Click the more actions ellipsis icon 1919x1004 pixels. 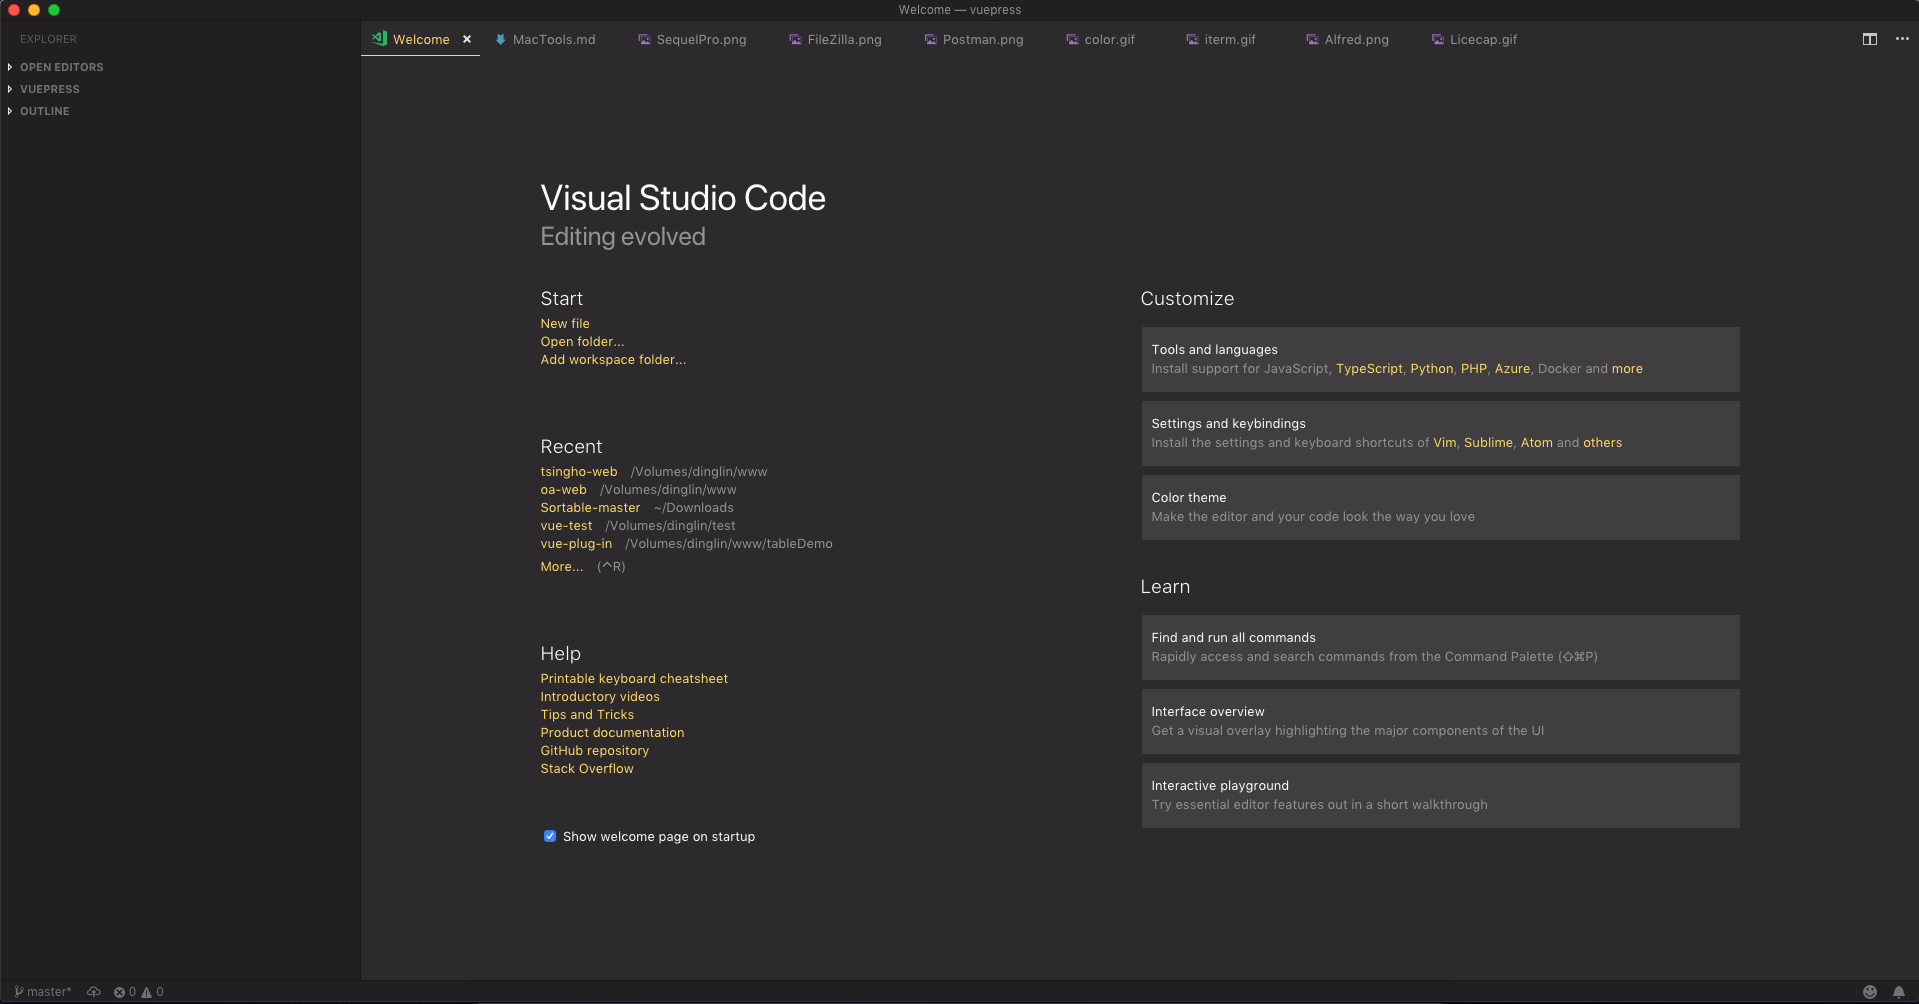pos(1903,39)
